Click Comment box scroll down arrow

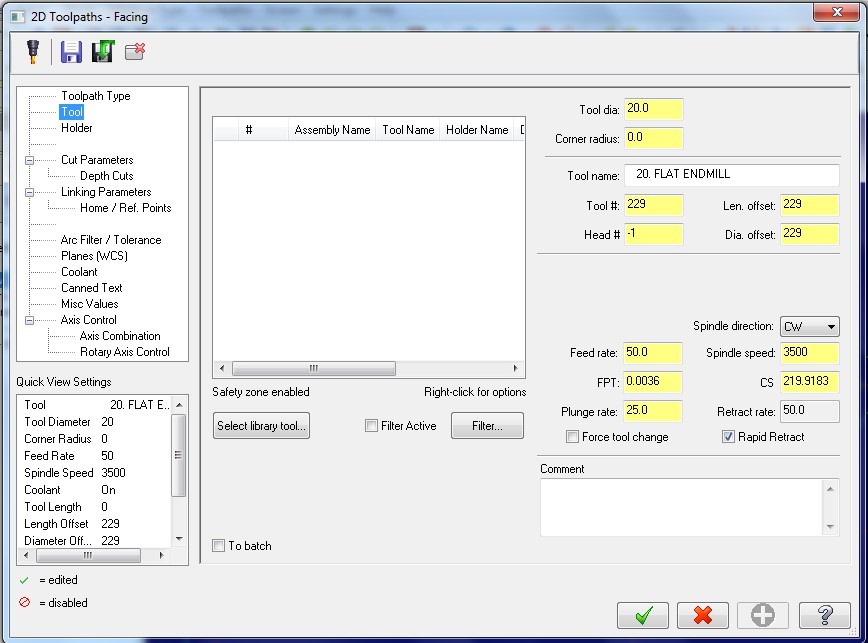[830, 527]
